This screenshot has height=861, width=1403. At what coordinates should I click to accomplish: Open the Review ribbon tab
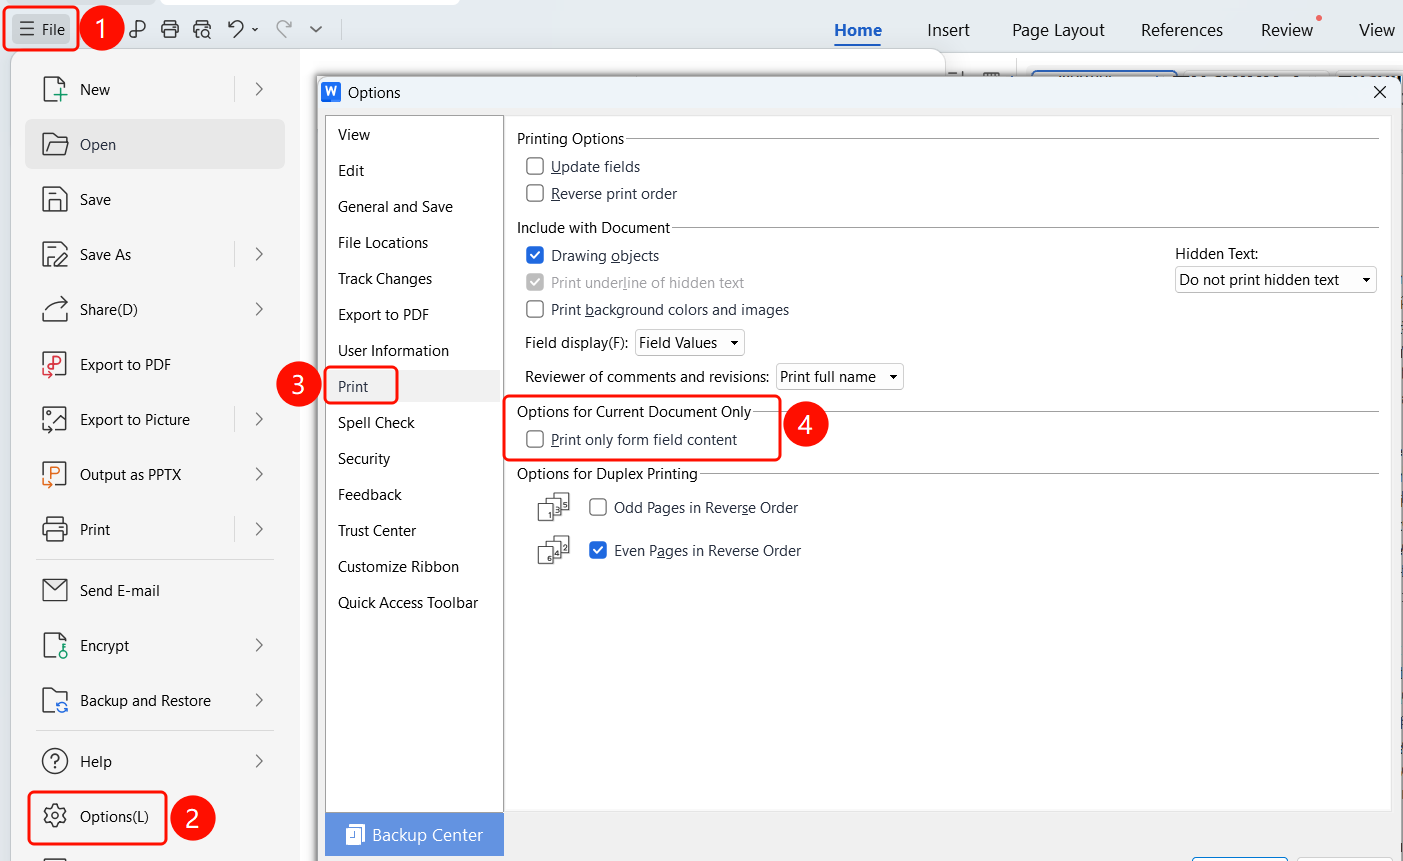pos(1287,30)
